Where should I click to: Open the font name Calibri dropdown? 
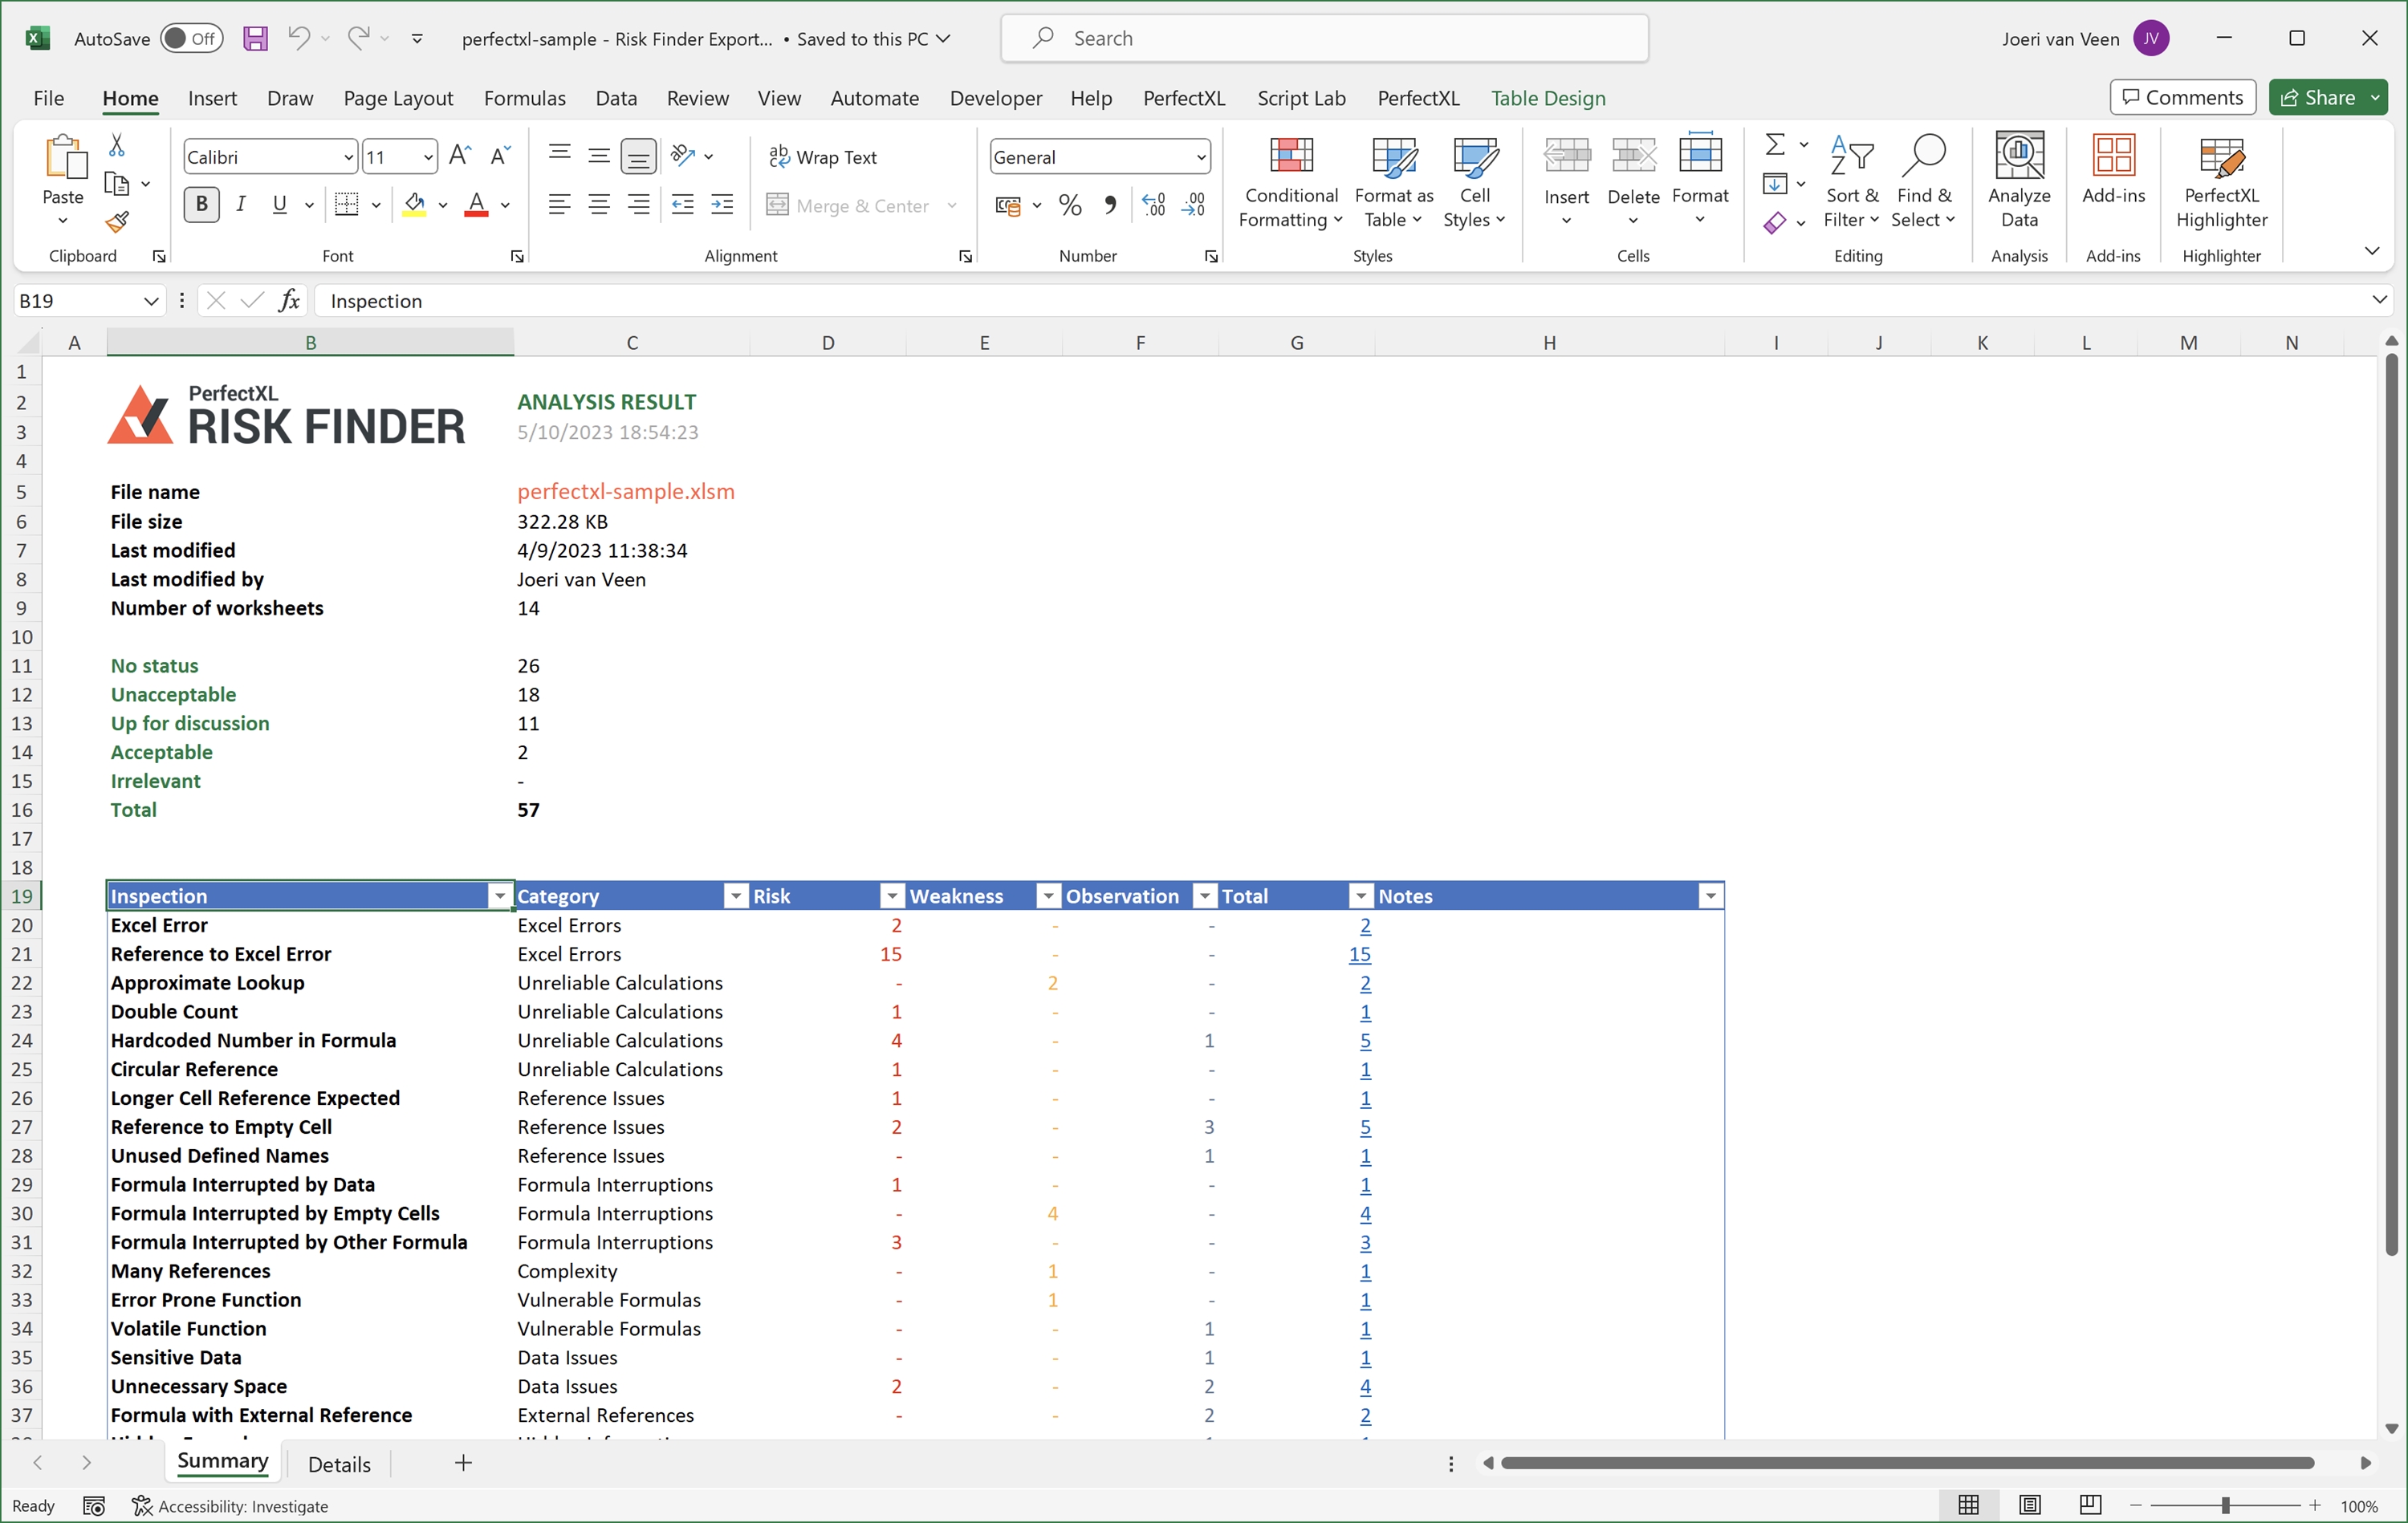348,157
